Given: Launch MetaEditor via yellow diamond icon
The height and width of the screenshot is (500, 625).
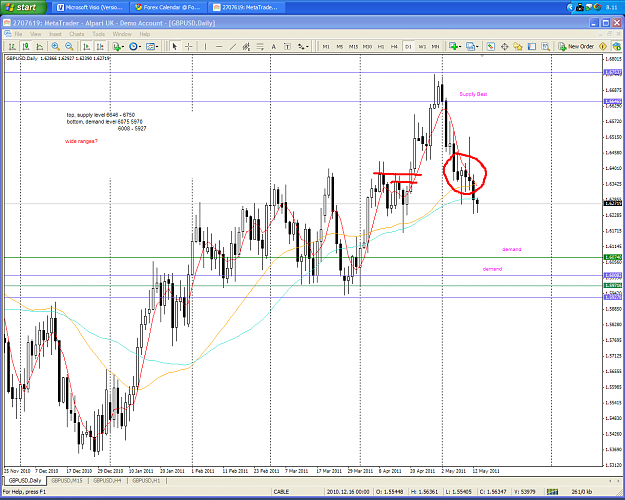Looking at the screenshot, I should tap(603, 47).
